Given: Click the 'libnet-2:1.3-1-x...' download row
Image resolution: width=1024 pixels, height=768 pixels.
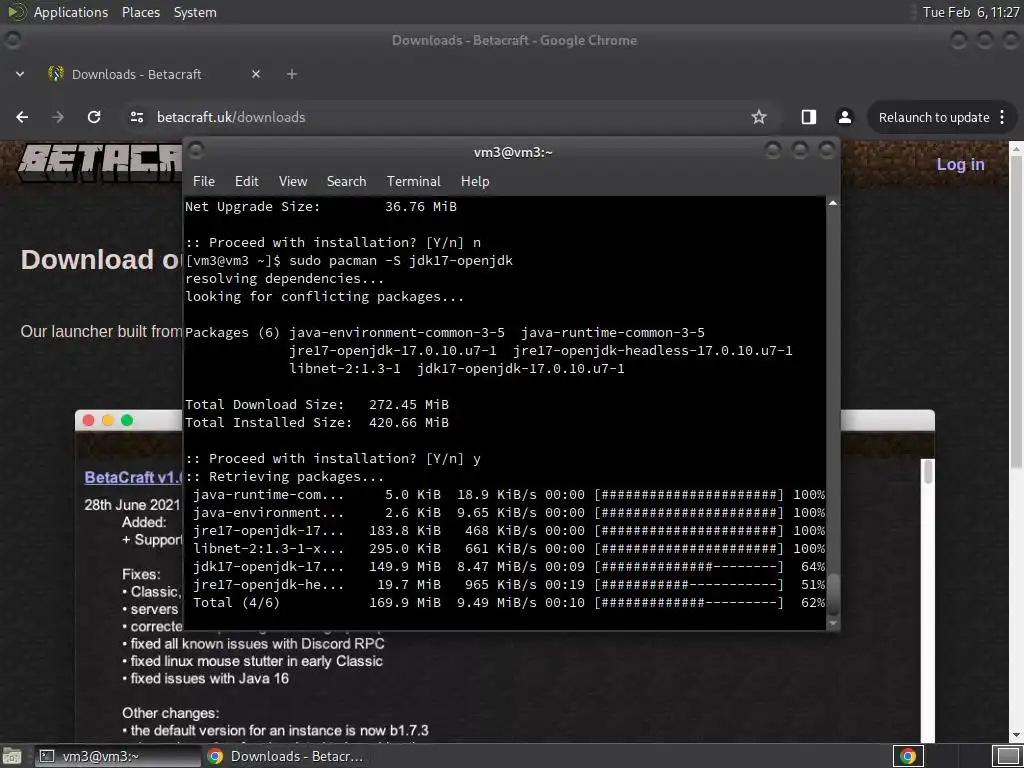Looking at the screenshot, I should (509, 549).
